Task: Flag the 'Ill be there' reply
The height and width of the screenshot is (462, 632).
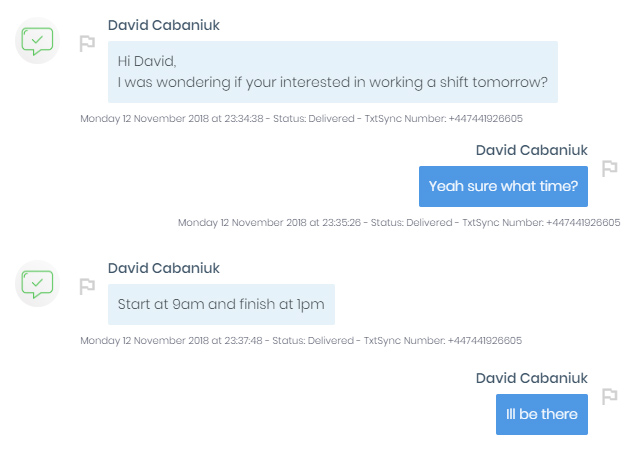Action: (609, 396)
